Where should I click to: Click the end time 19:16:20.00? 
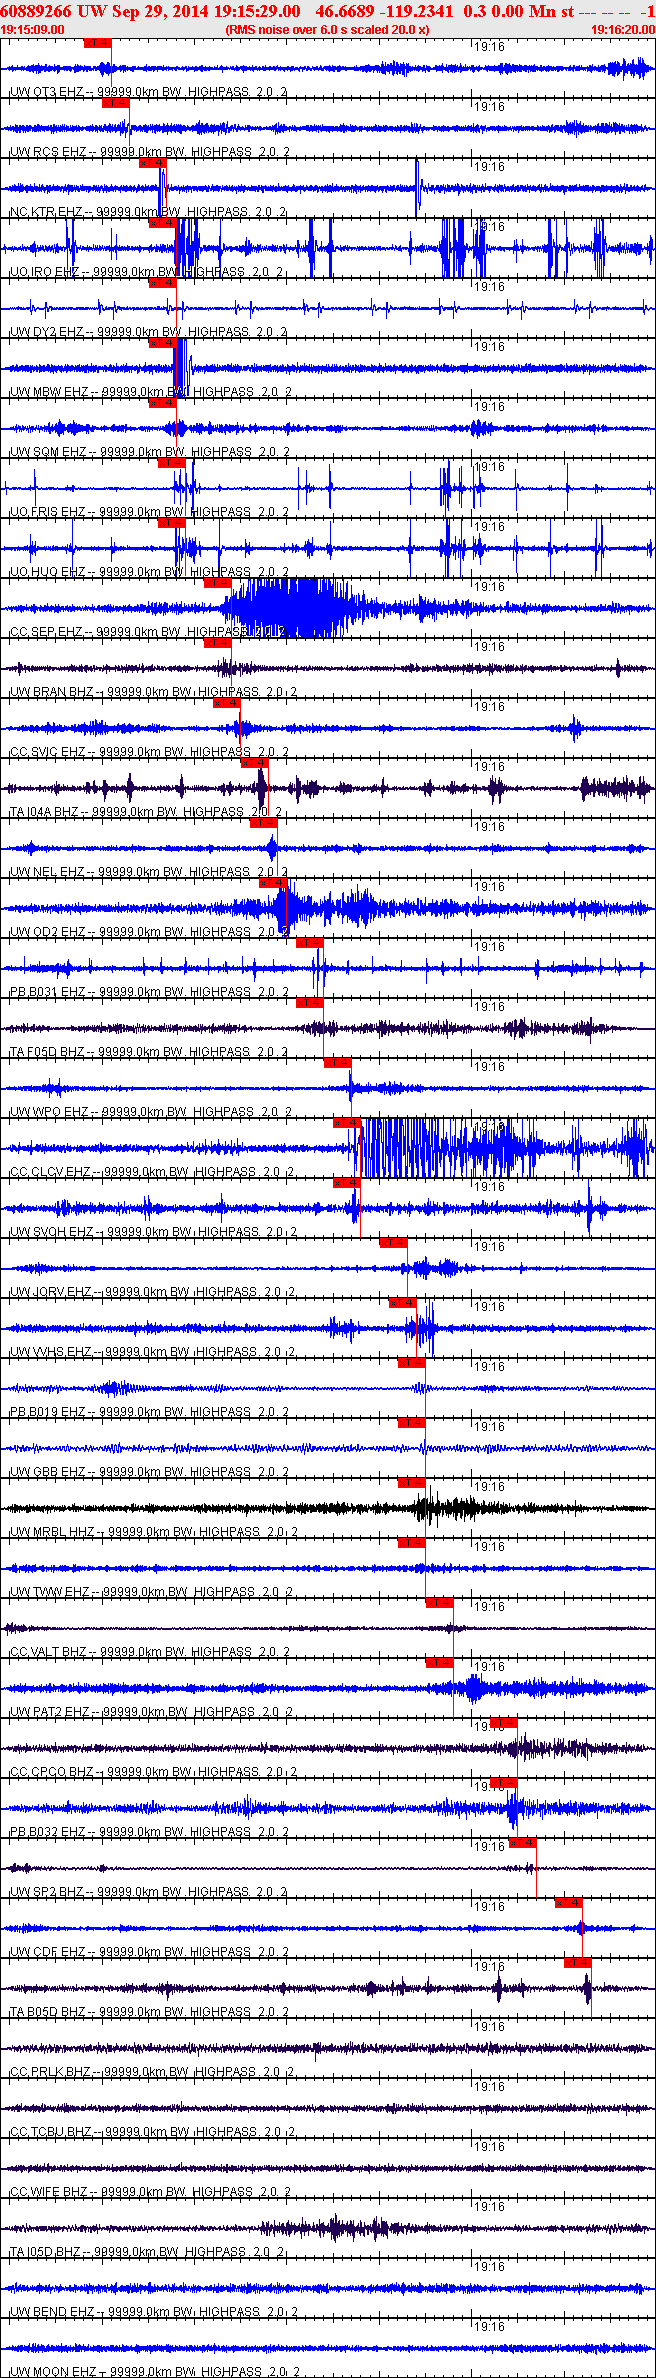623,30
